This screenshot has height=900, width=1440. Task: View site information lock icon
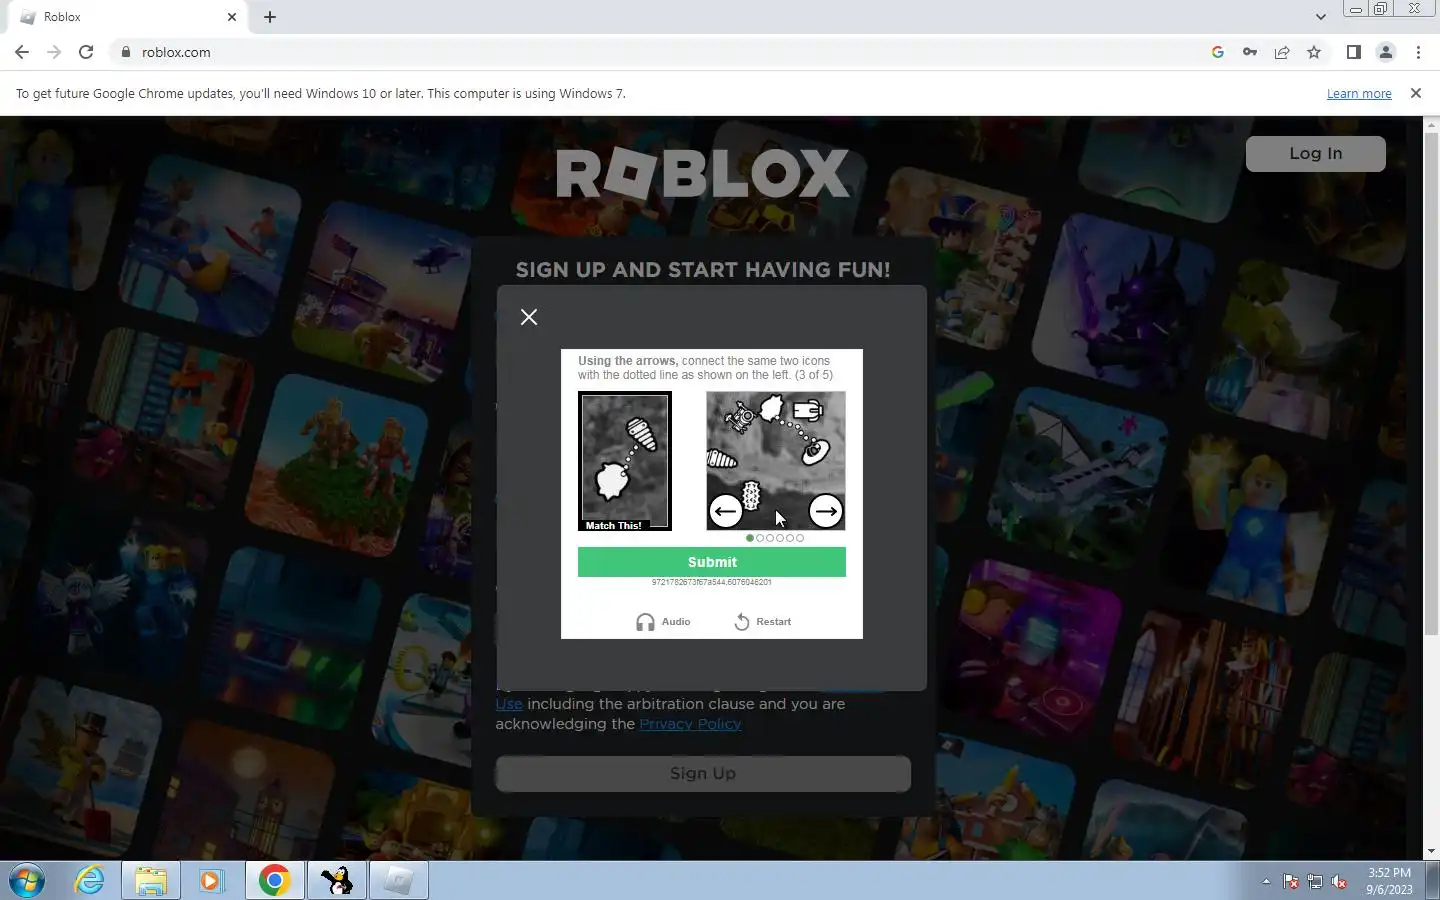(125, 52)
